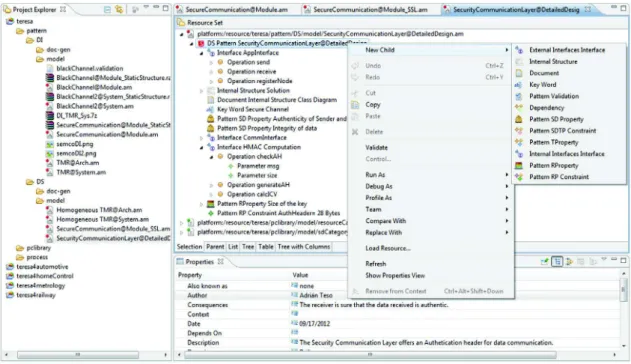Collapse the Interface HMAC Computation node

[202, 147]
